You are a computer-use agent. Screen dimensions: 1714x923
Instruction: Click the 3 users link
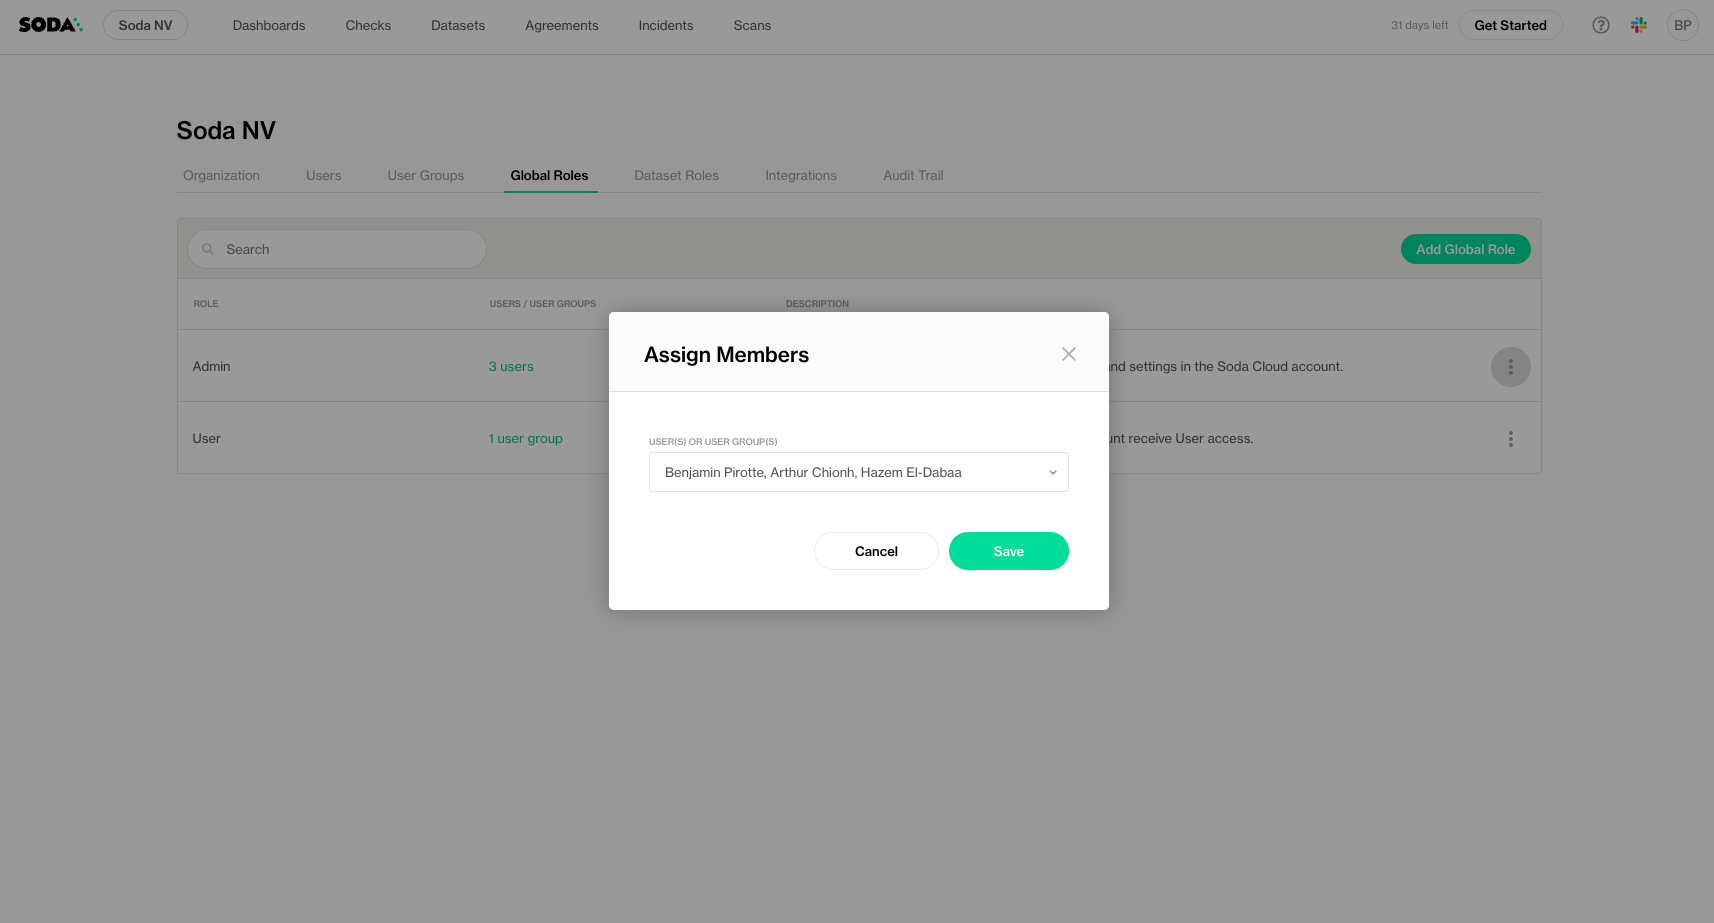pyautogui.click(x=511, y=367)
